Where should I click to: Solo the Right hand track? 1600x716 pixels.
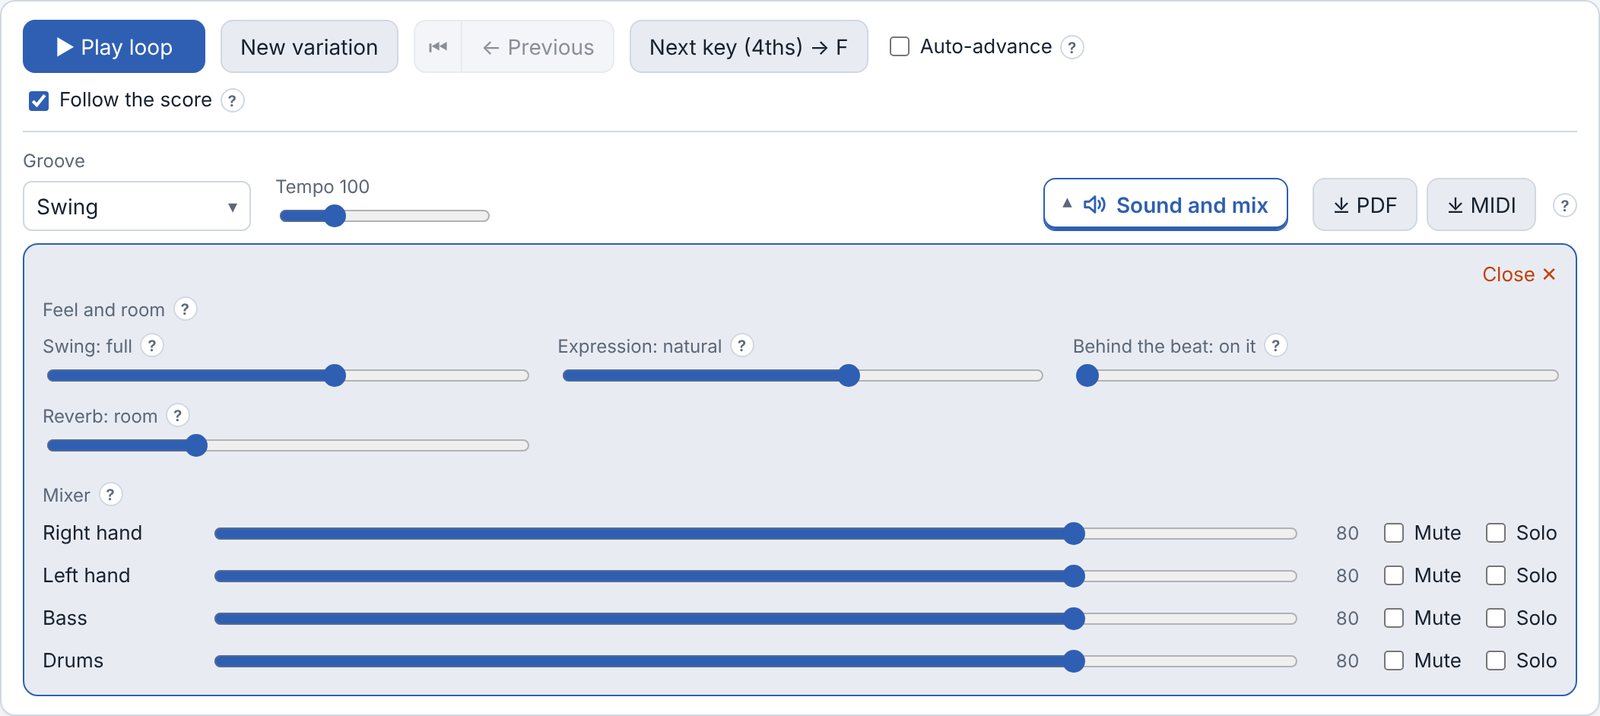click(x=1496, y=533)
